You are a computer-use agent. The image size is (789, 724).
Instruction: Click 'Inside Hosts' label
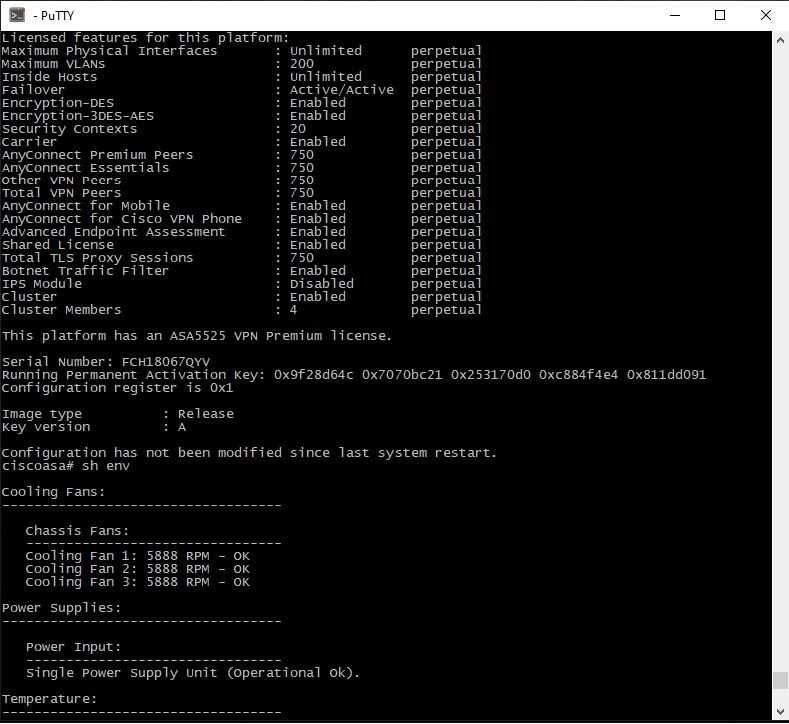(49, 77)
